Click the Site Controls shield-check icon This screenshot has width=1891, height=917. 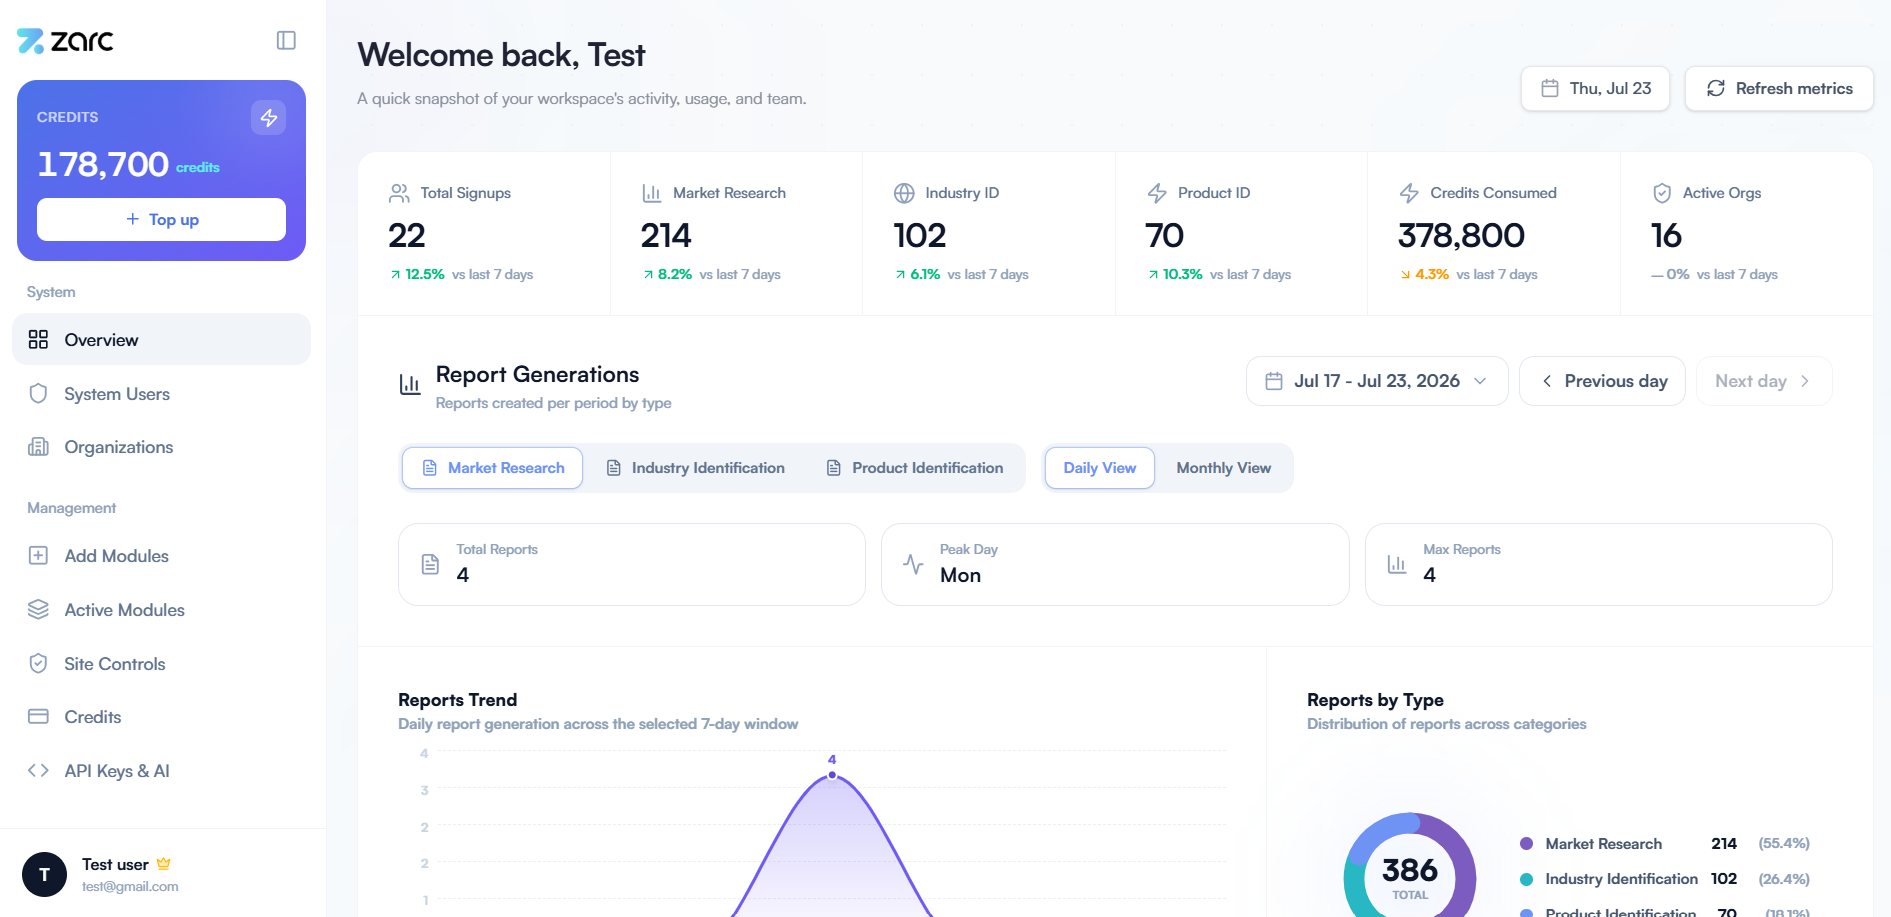pos(38,663)
